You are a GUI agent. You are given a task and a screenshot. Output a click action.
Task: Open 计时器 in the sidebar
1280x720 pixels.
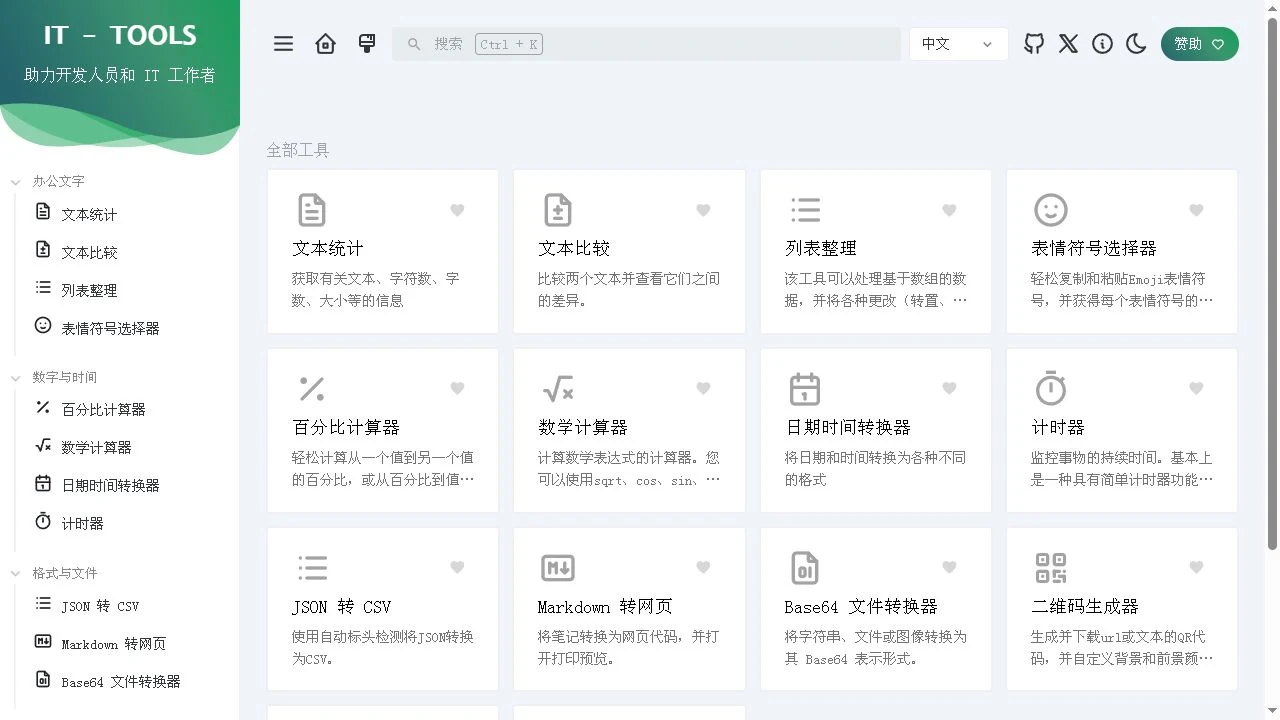click(x=82, y=523)
